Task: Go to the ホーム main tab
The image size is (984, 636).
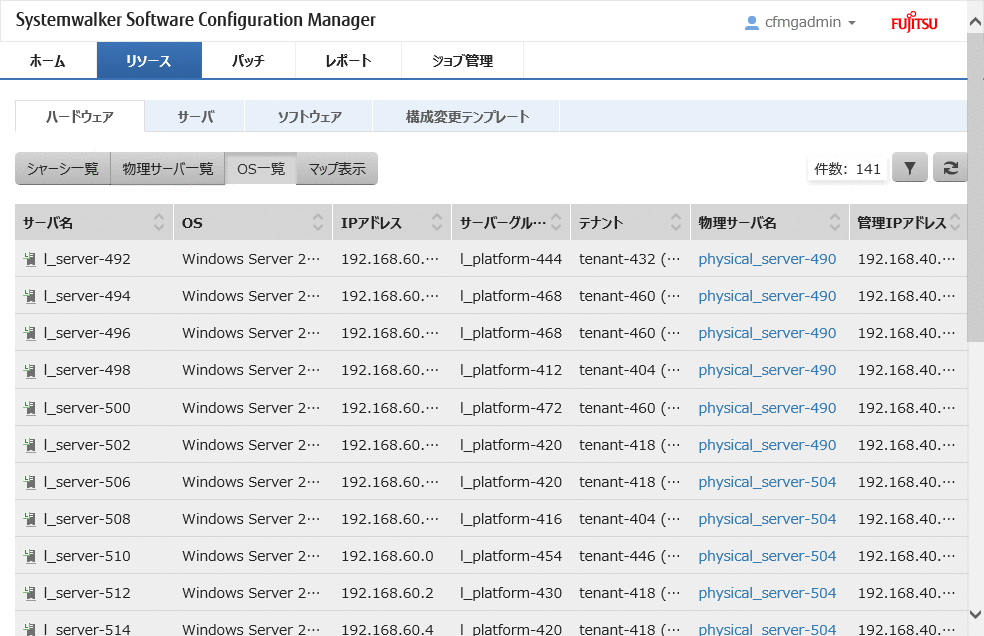Action: pyautogui.click(x=48, y=60)
